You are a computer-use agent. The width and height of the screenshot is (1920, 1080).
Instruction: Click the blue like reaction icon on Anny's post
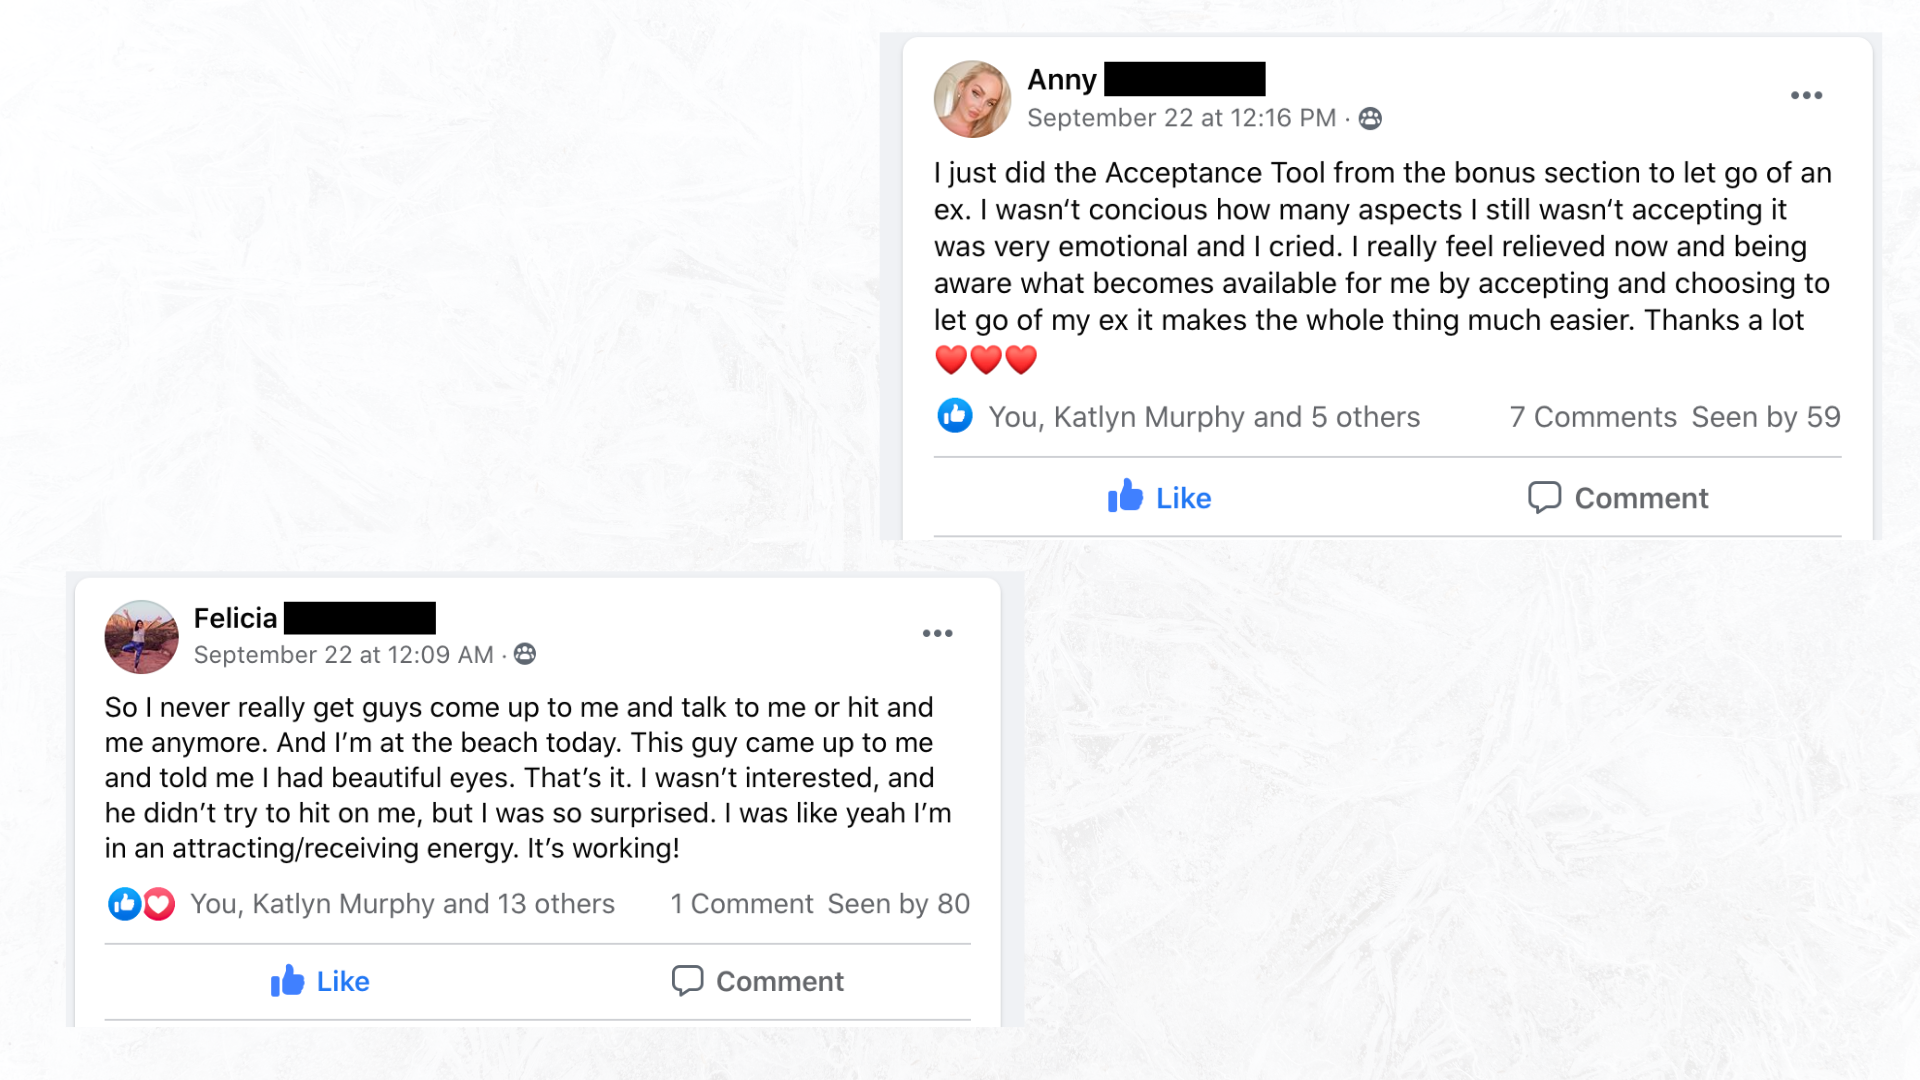(x=955, y=416)
